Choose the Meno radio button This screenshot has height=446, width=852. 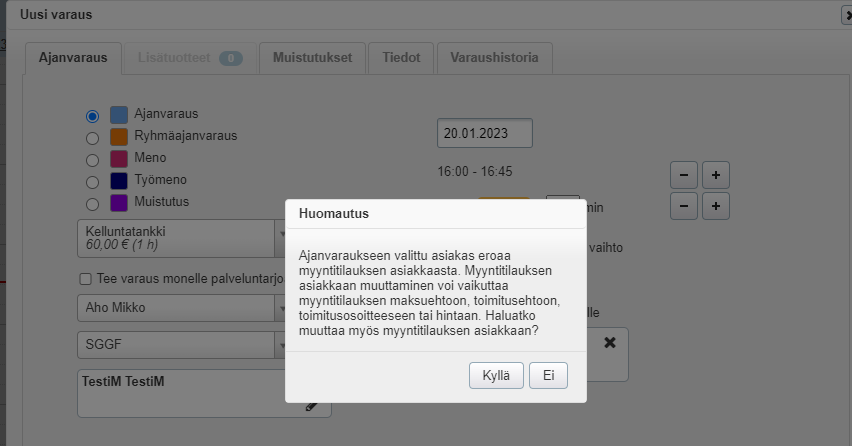[92, 160]
